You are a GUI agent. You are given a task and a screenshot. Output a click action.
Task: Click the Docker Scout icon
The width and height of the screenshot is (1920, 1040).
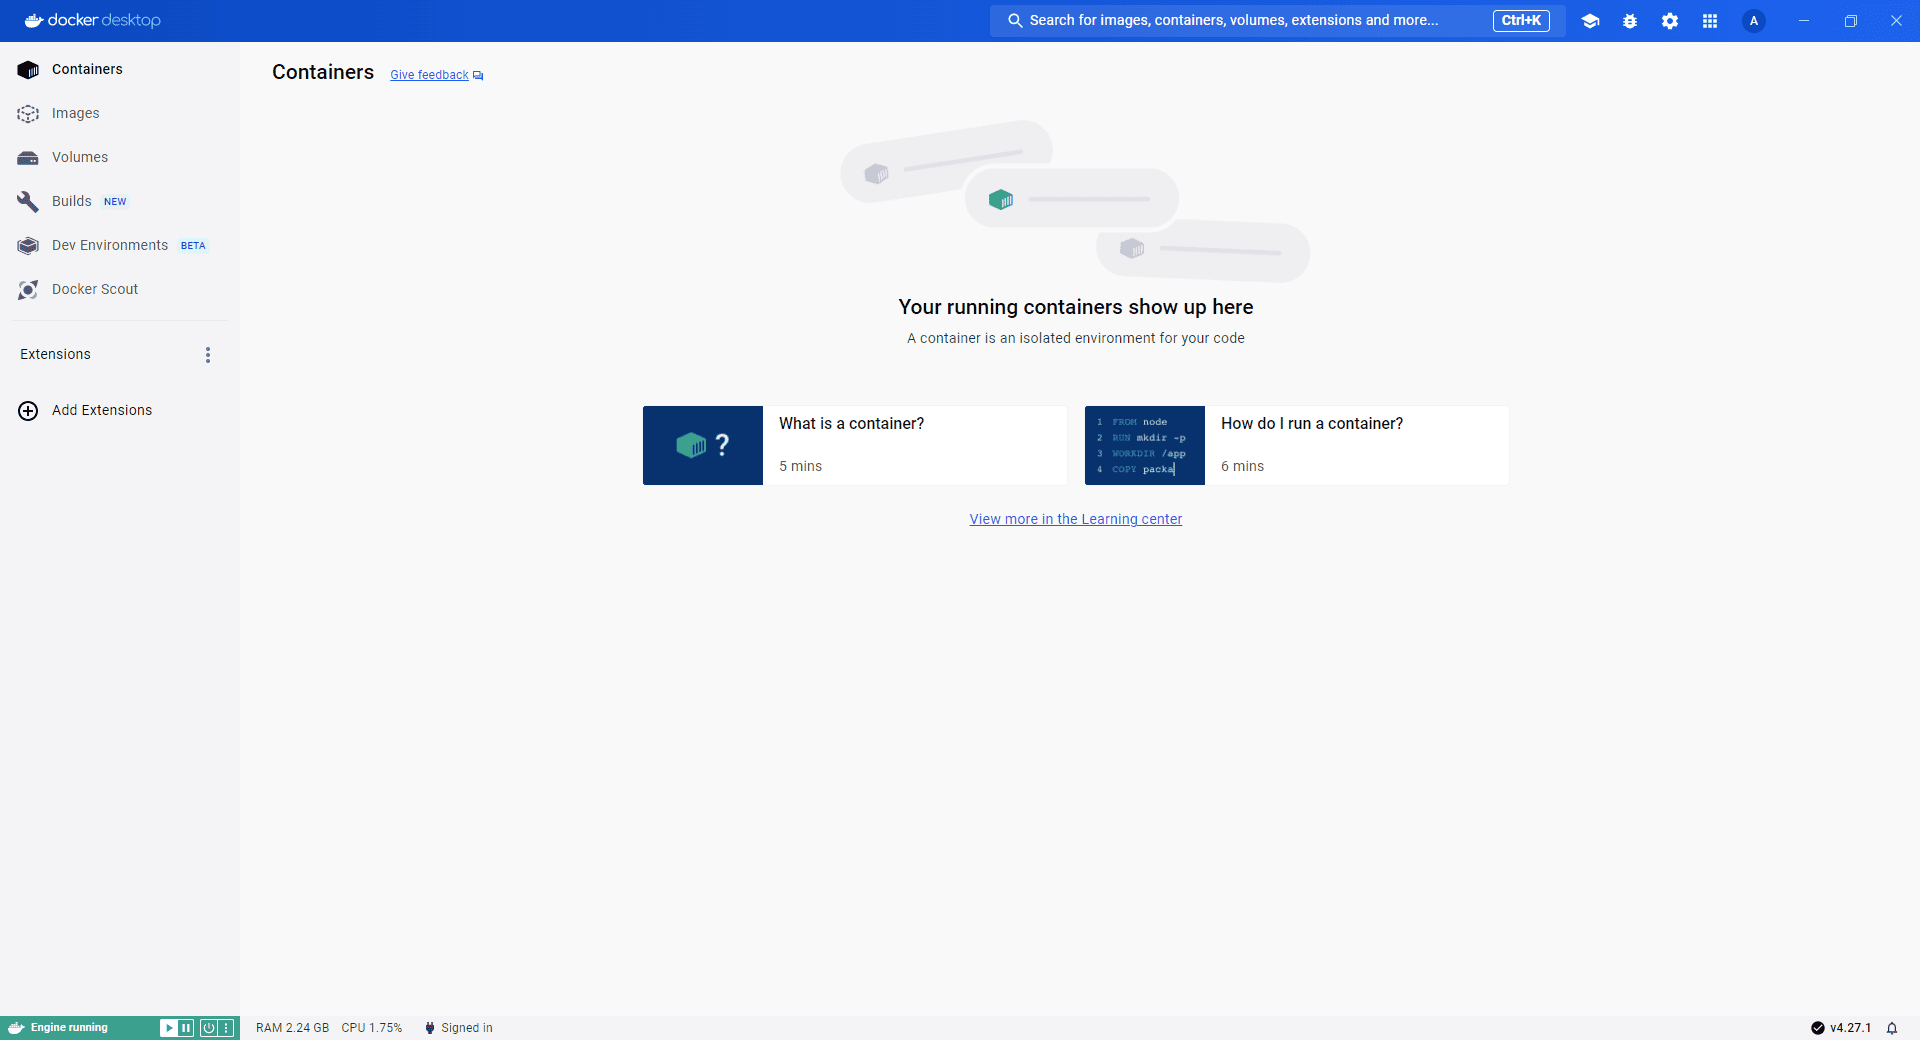(x=28, y=289)
